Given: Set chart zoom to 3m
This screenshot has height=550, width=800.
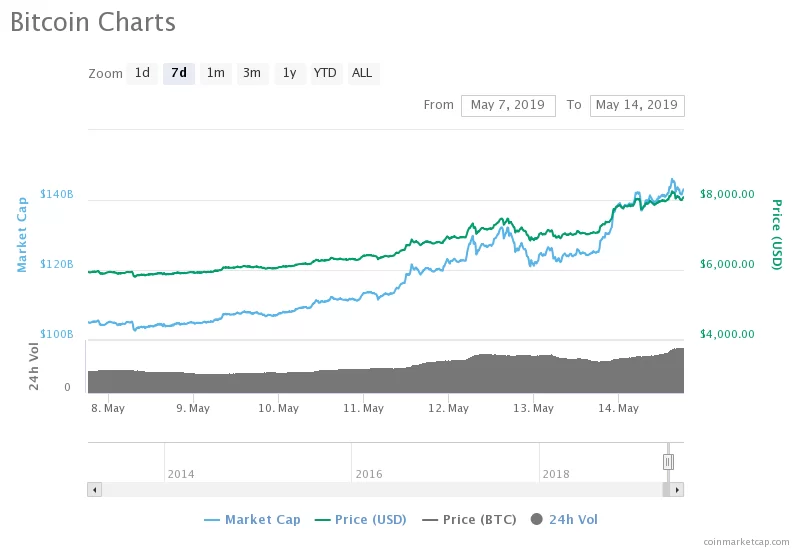Looking at the screenshot, I should click(x=252, y=73).
